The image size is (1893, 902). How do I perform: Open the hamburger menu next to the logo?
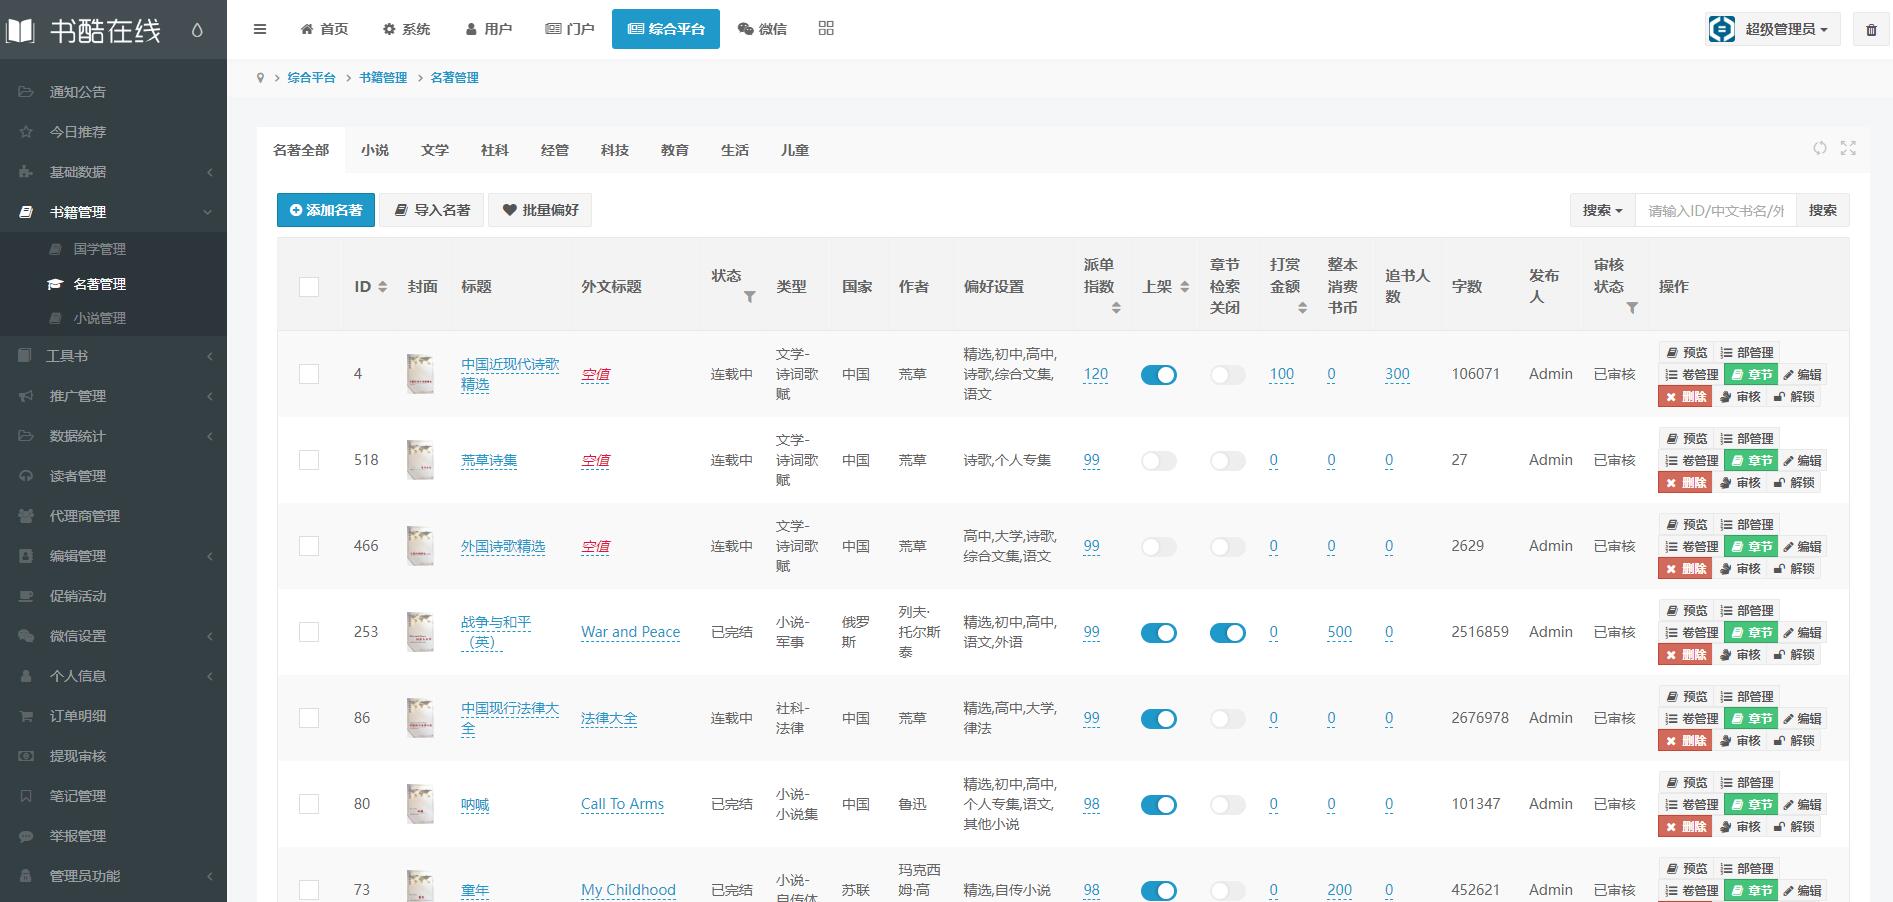click(260, 29)
